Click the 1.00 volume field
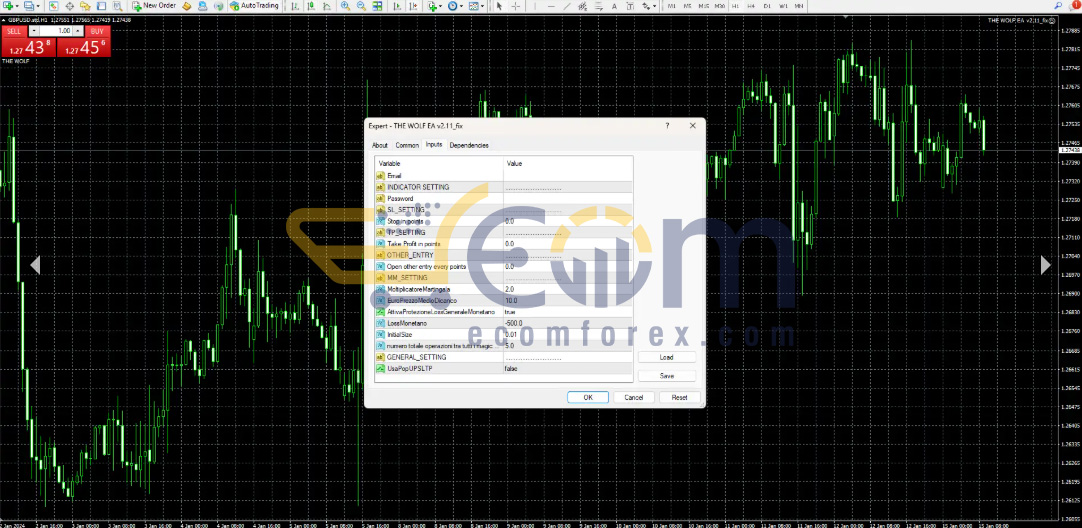This screenshot has height=528, width=1082. tap(56, 31)
